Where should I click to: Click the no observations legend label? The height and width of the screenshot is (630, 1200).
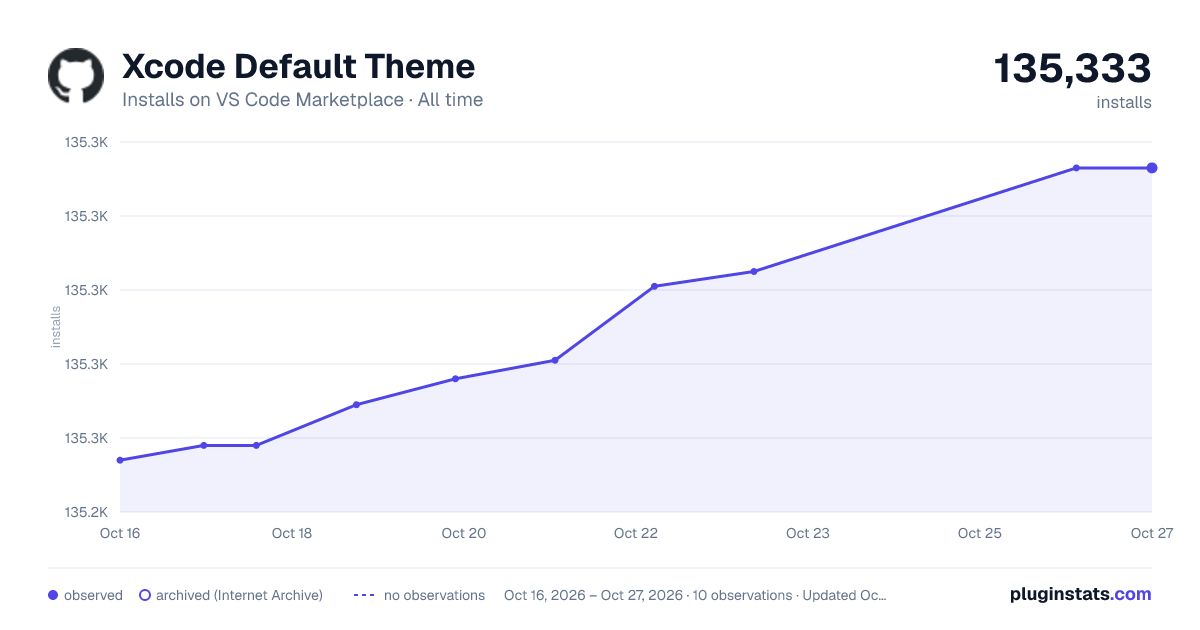[434, 595]
